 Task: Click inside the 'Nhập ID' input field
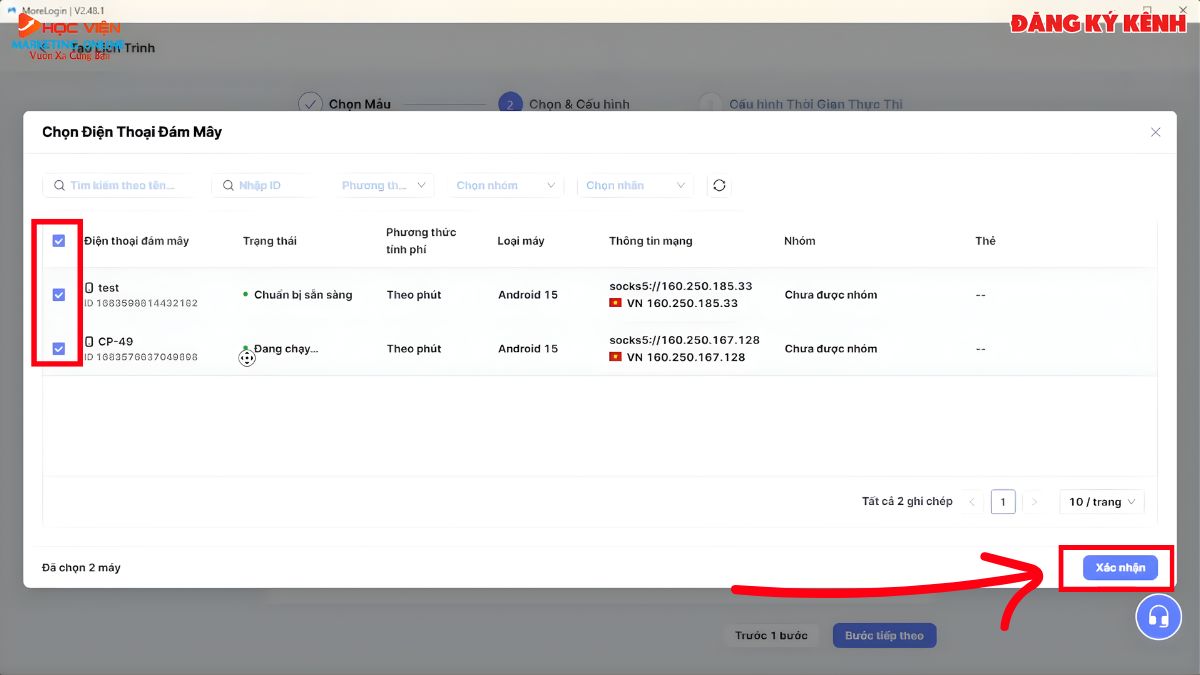pos(260,185)
